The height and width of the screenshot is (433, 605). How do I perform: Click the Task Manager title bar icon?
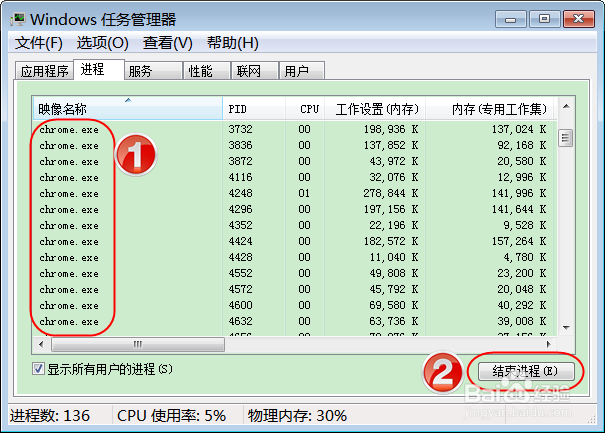tap(18, 19)
